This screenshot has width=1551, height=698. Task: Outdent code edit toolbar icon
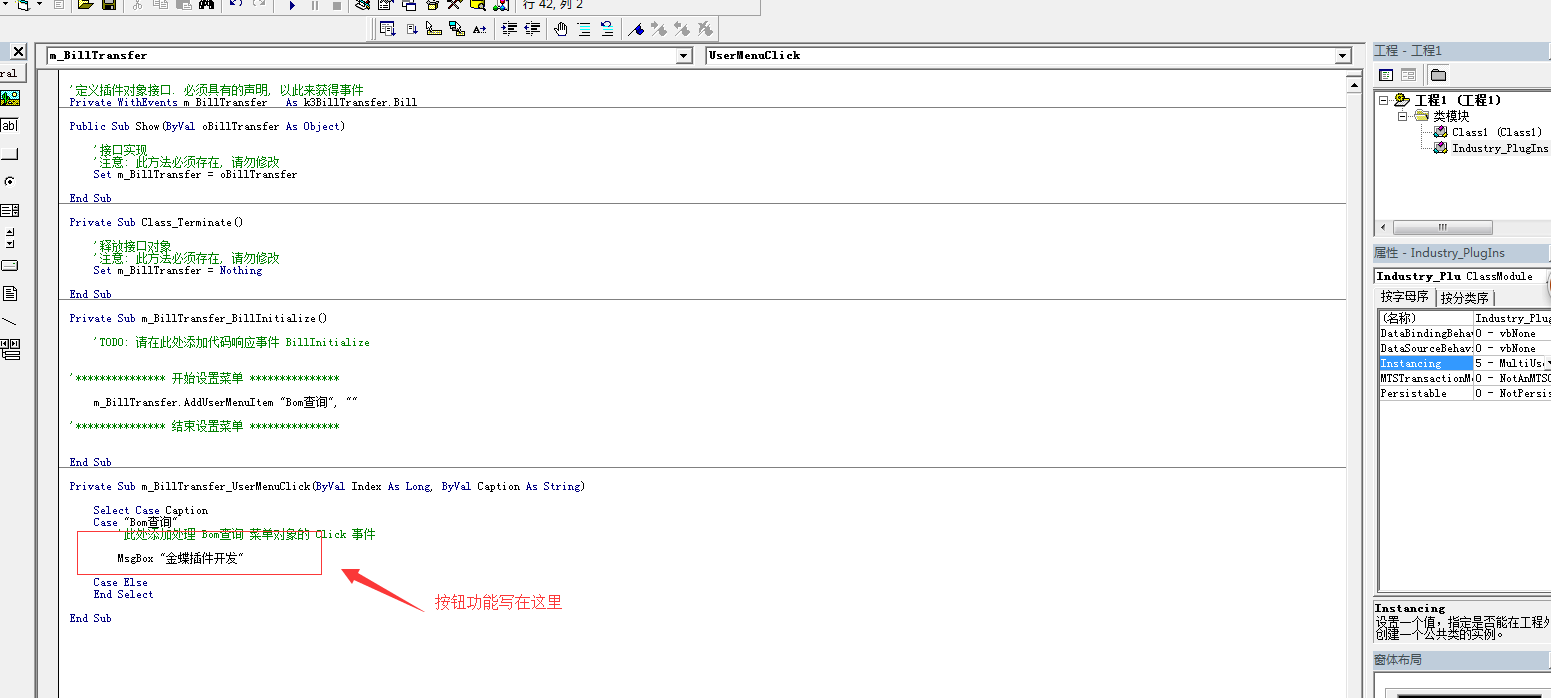pos(532,29)
